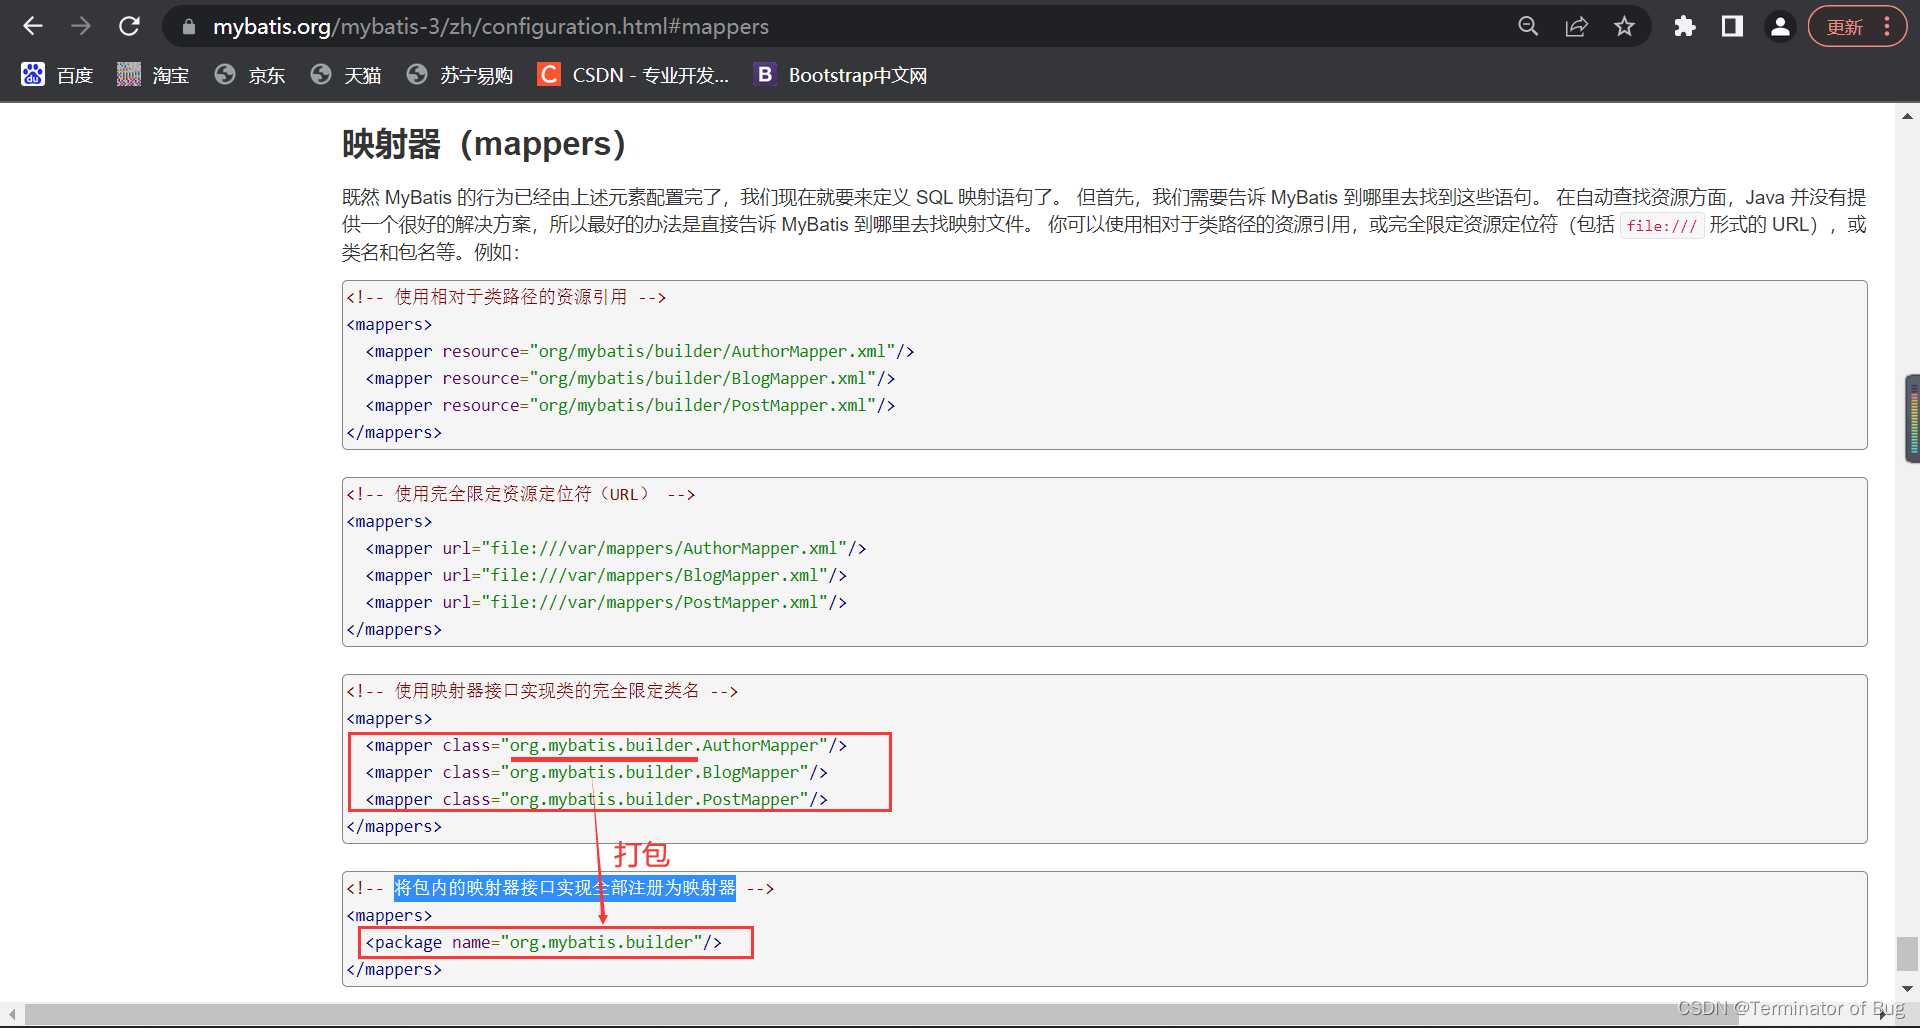Click the 映射器（mappers）heading

(484, 144)
